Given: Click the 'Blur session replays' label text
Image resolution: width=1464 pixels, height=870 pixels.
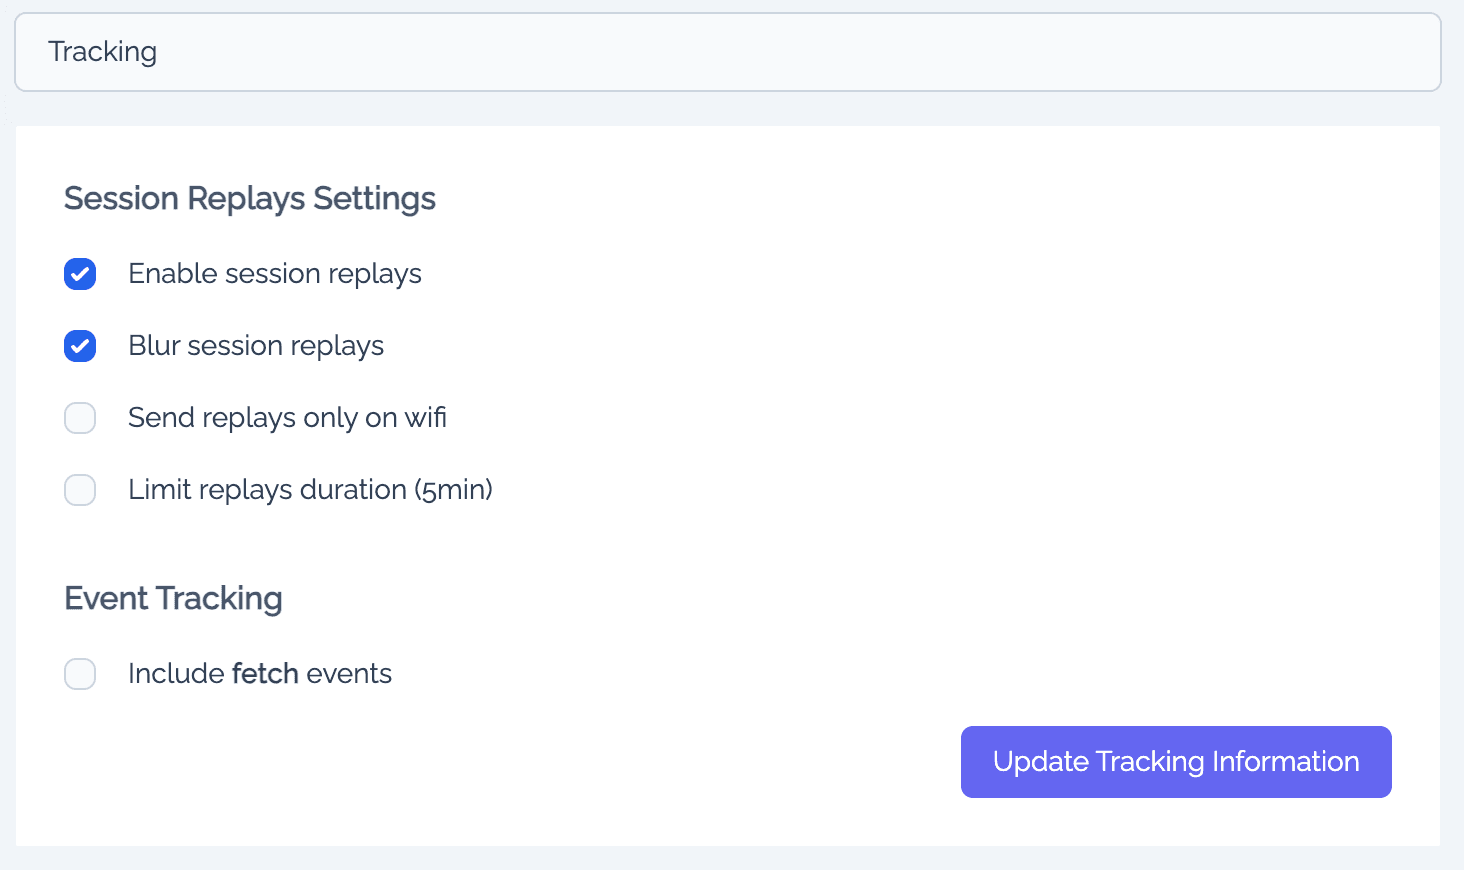Looking at the screenshot, I should pos(256,346).
